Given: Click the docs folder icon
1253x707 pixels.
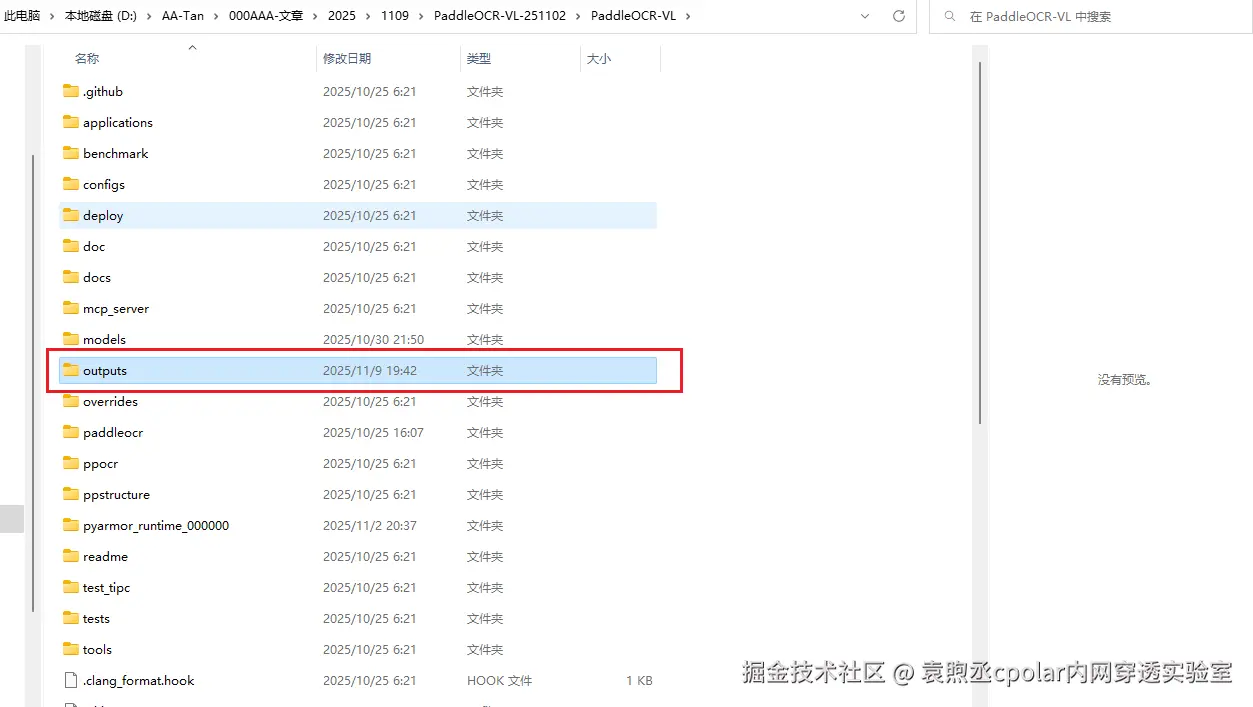Looking at the screenshot, I should click(x=70, y=277).
